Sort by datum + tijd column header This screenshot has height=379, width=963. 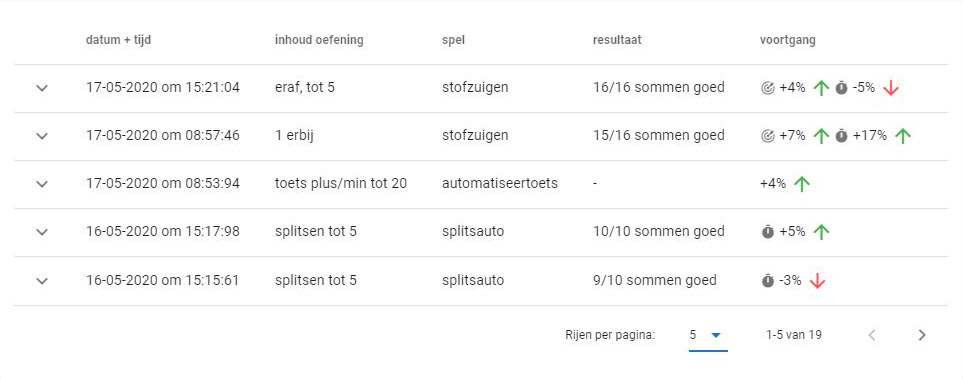click(x=119, y=40)
